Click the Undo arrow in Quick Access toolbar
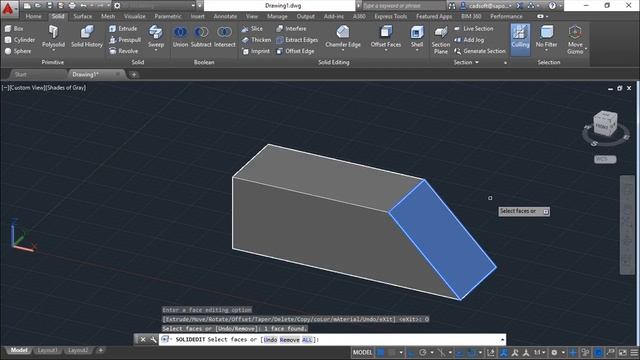640x360 pixels. coord(84,6)
